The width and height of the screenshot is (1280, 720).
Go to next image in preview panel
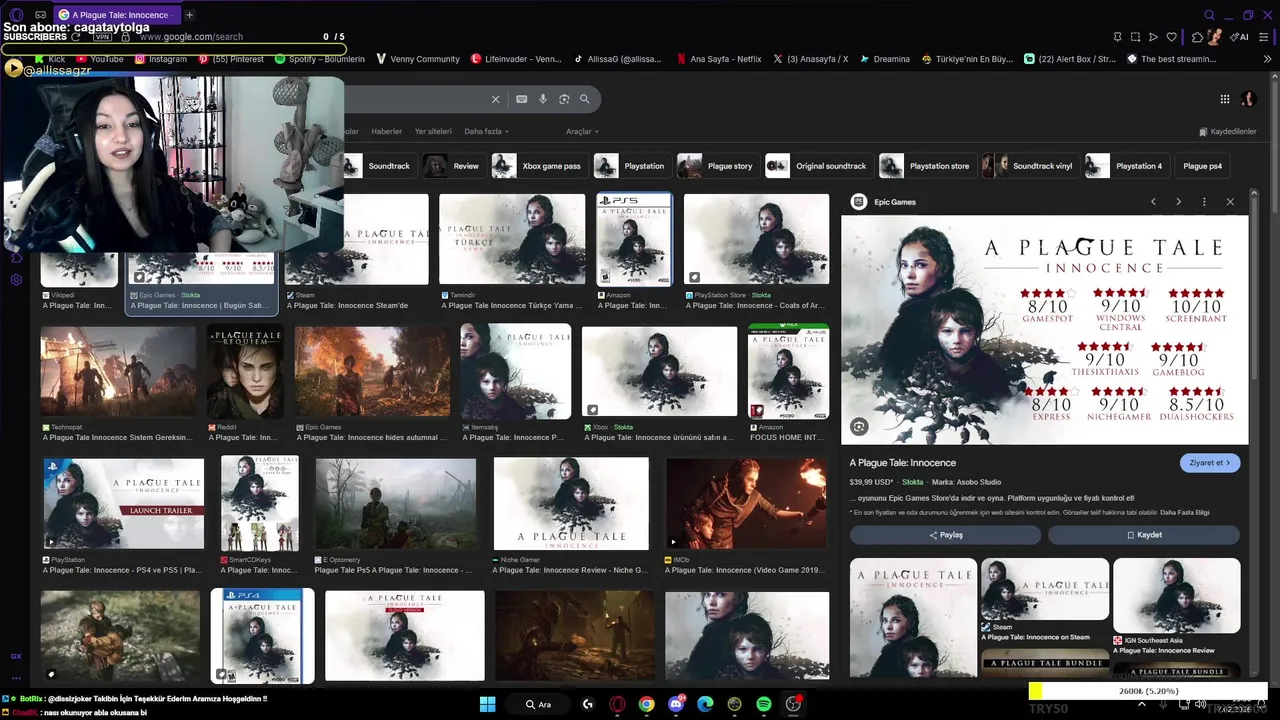click(x=1178, y=202)
